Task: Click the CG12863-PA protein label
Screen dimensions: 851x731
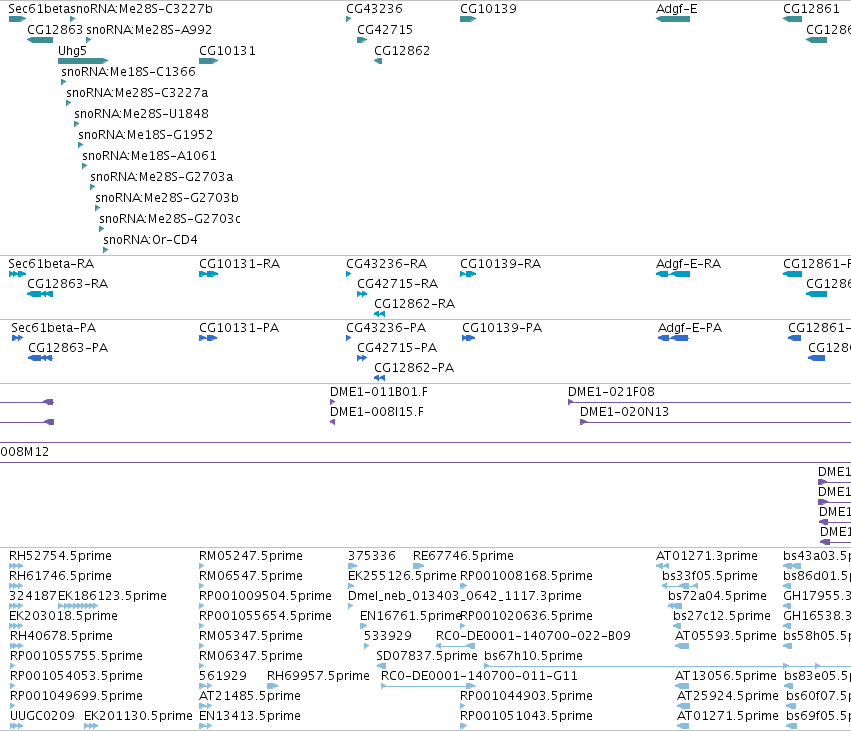Action: click(x=68, y=348)
